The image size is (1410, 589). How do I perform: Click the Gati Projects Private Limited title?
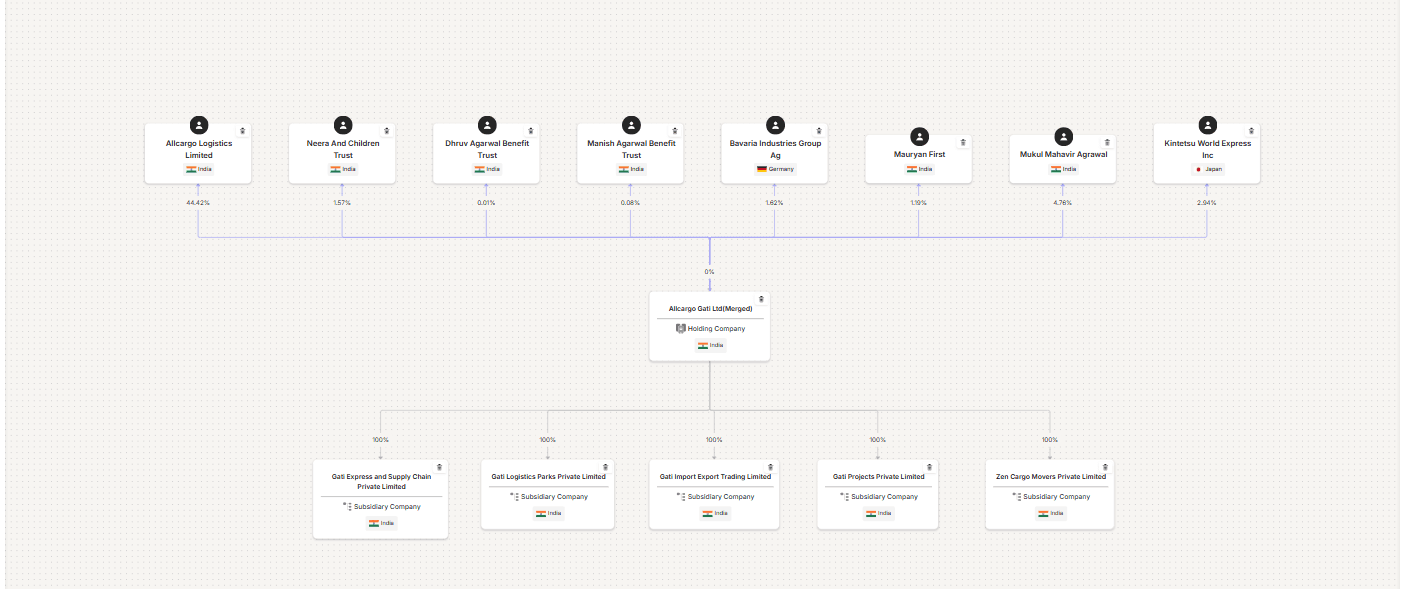pos(878,477)
